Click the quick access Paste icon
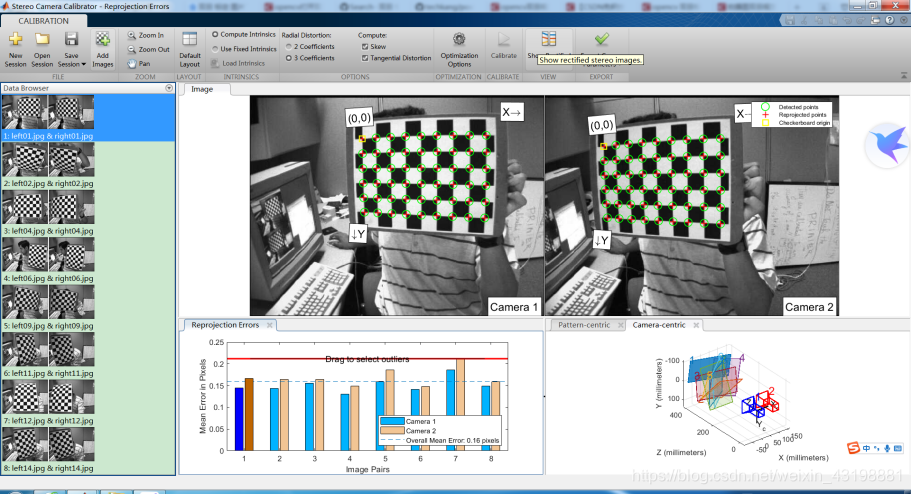The height and width of the screenshot is (494, 911). [x=833, y=20]
